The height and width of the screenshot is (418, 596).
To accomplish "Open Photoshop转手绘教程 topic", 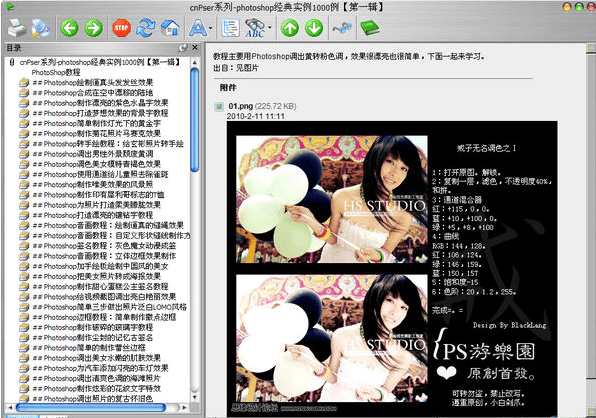I will click(x=108, y=144).
